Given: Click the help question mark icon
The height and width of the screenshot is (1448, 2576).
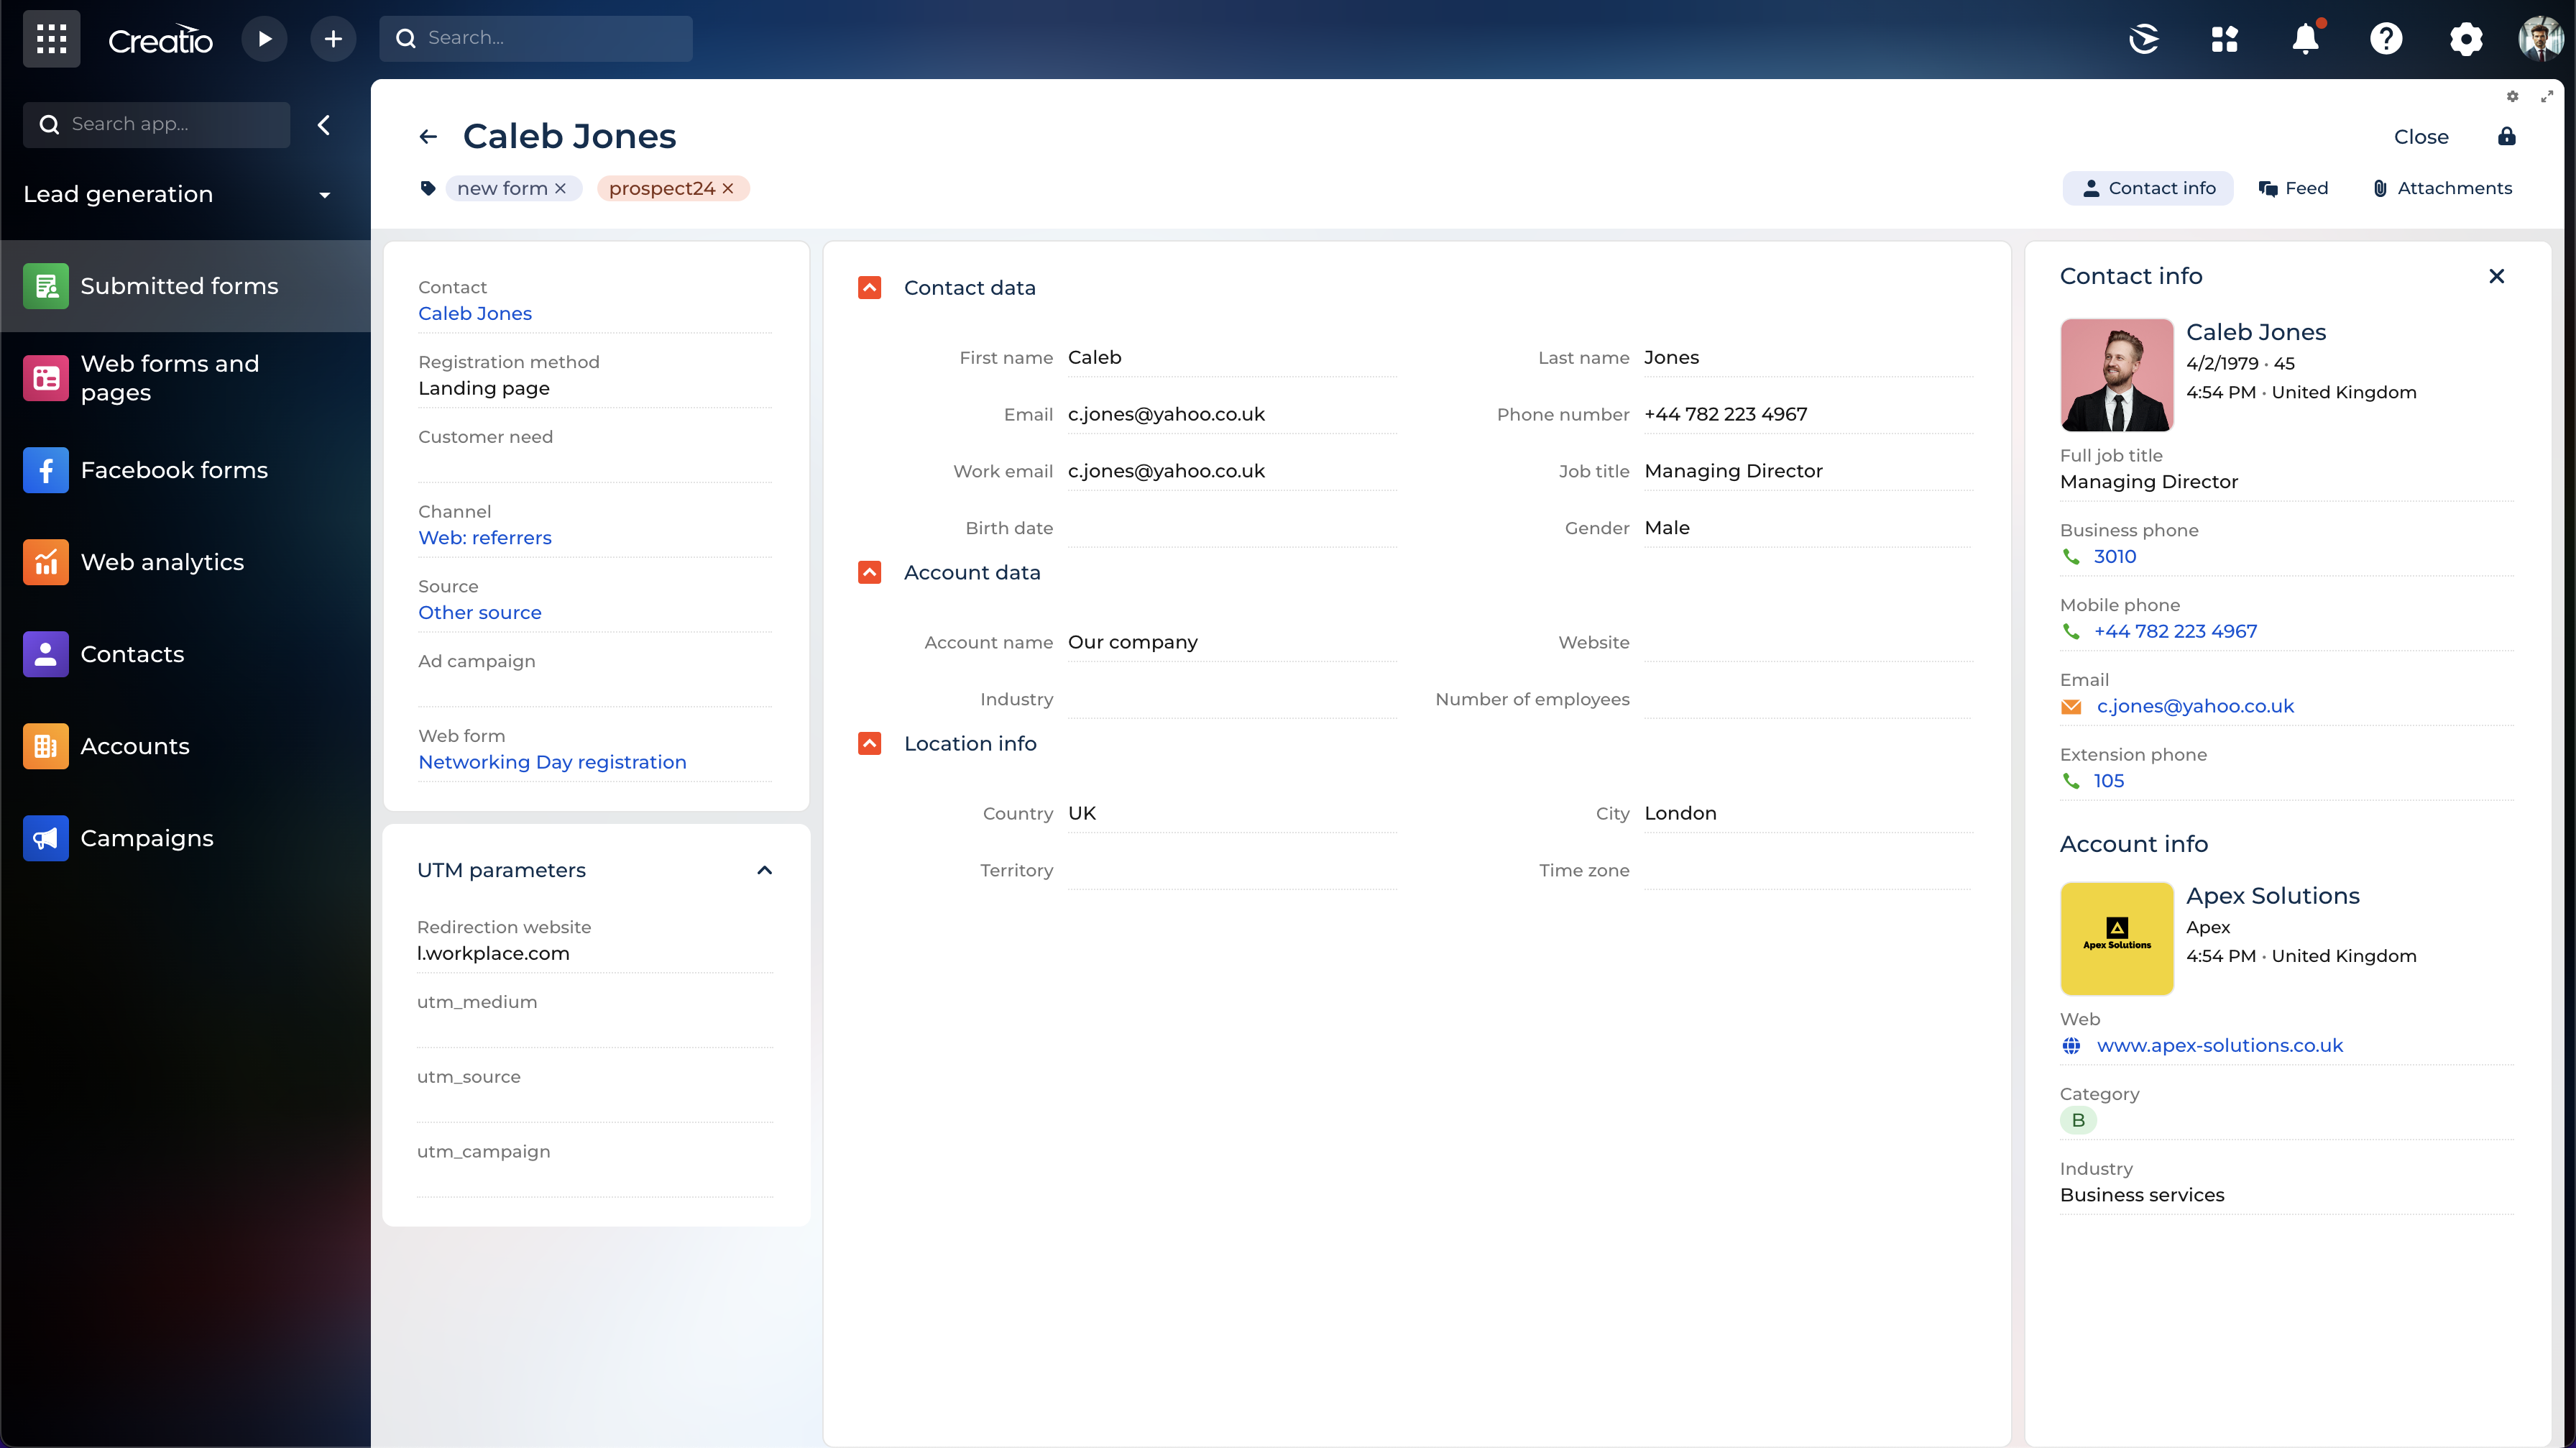Looking at the screenshot, I should point(2385,38).
